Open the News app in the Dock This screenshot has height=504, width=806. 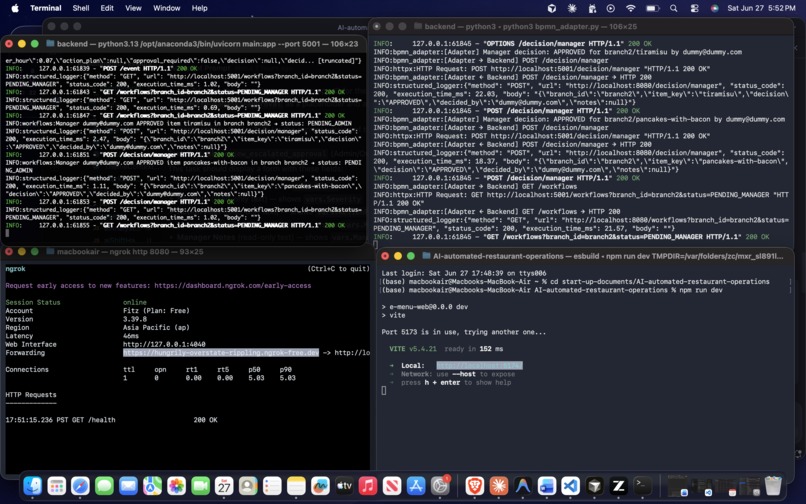click(392, 485)
